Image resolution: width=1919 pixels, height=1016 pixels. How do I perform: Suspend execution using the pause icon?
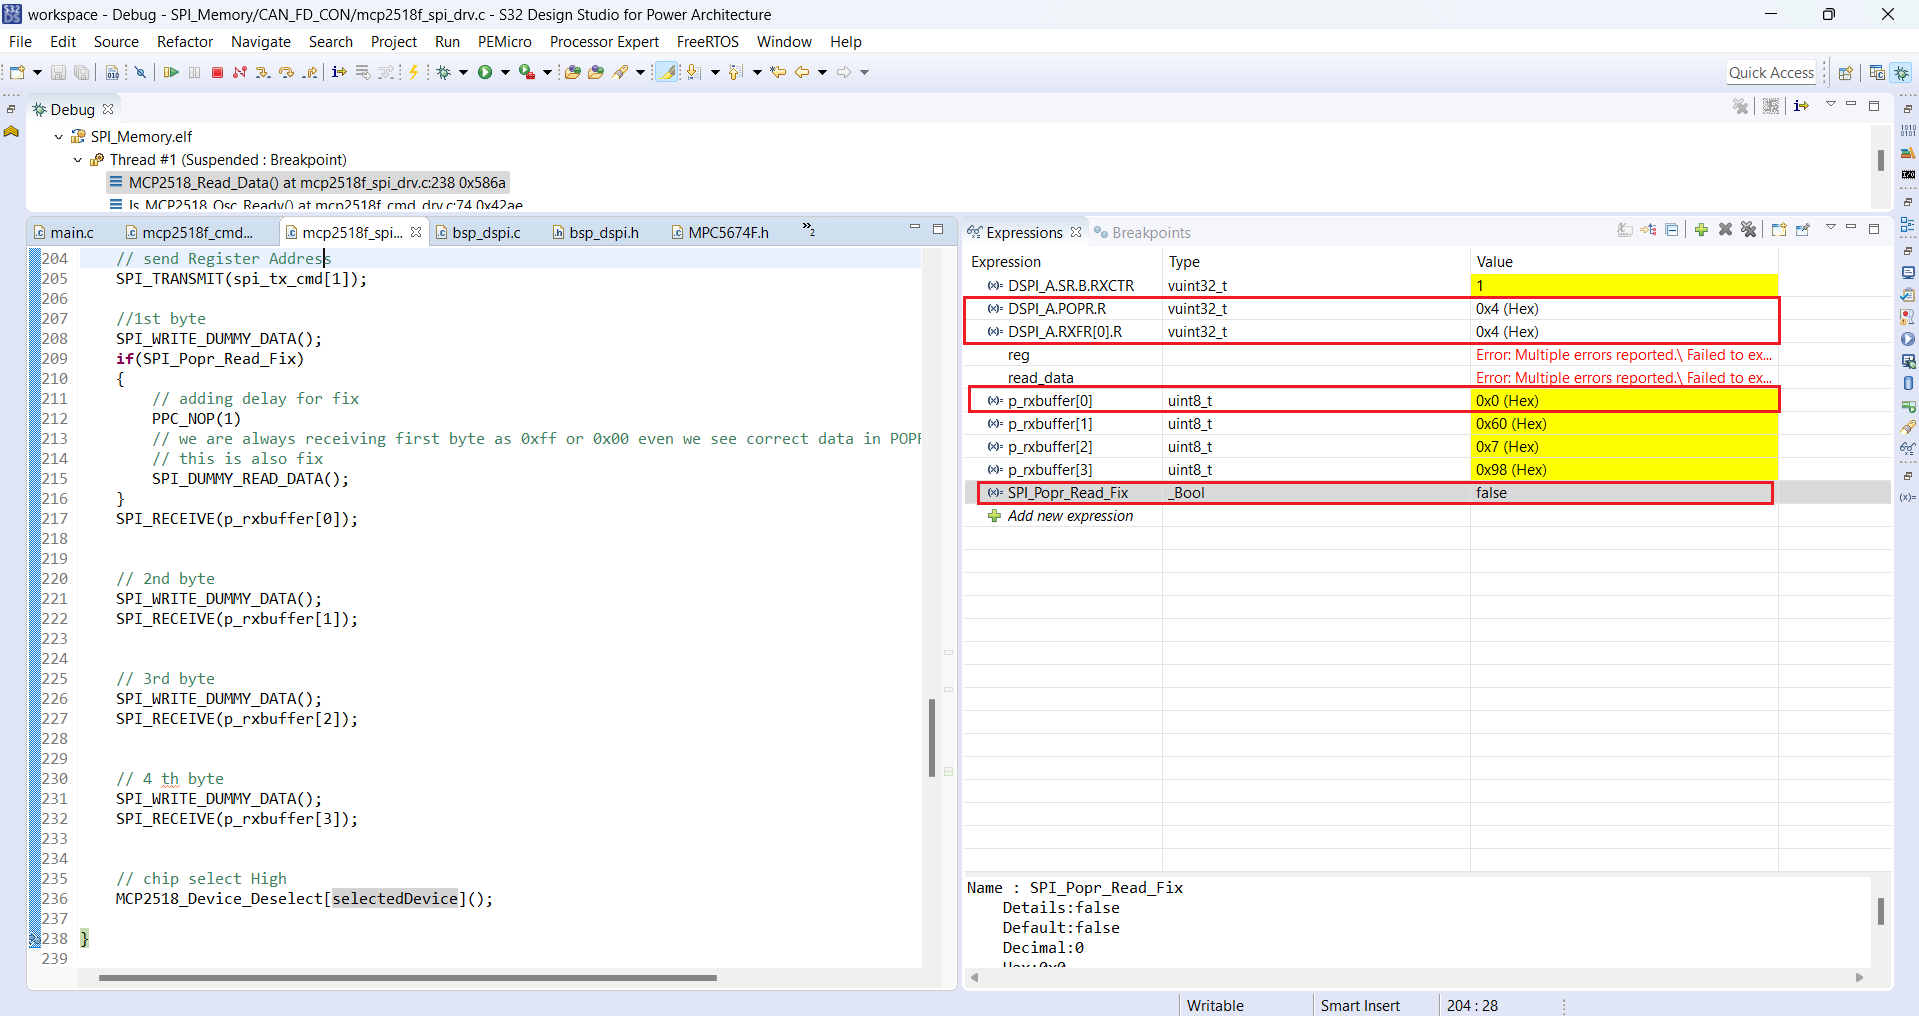pyautogui.click(x=195, y=71)
